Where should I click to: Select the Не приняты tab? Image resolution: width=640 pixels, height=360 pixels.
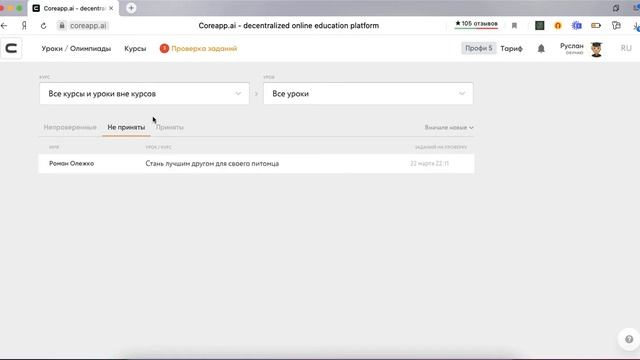pos(126,127)
